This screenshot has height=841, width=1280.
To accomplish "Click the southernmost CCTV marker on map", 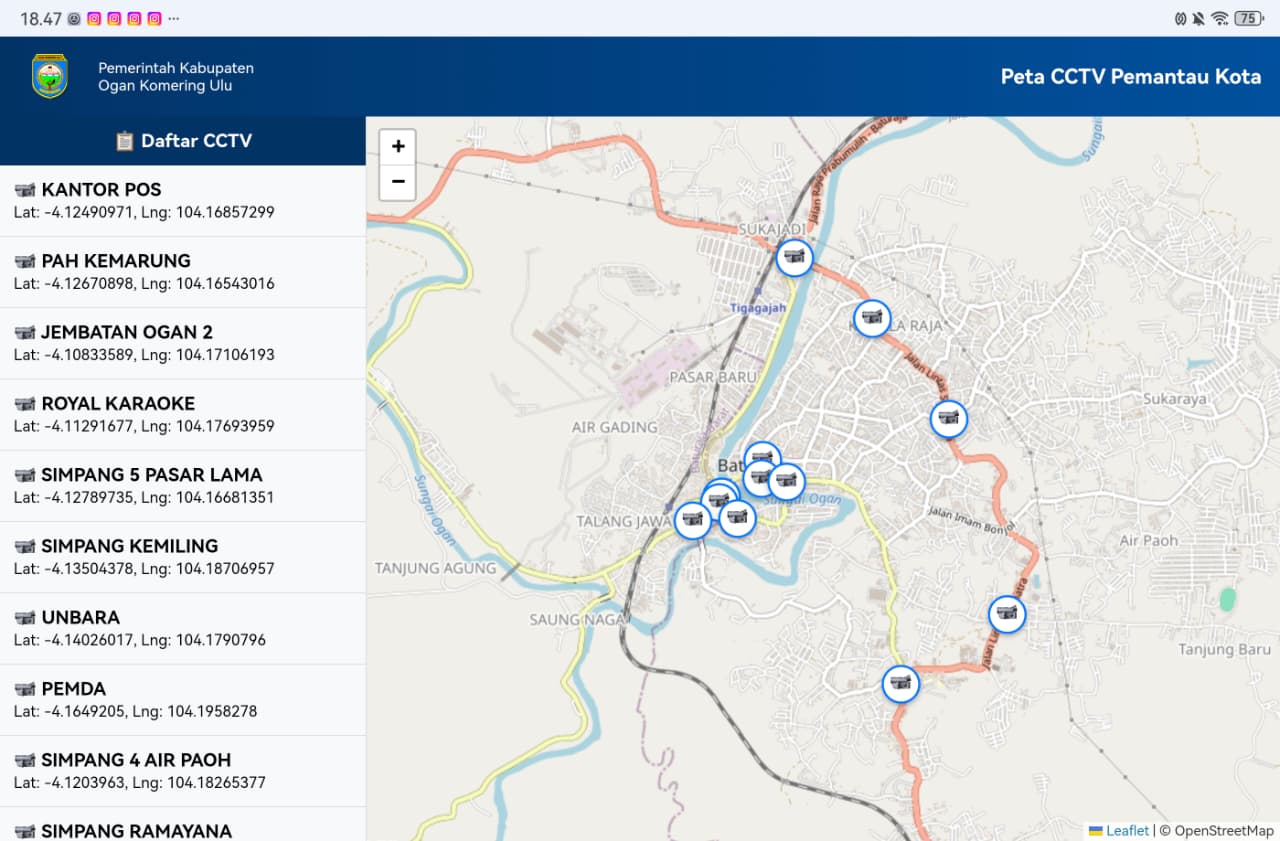I will click(900, 684).
